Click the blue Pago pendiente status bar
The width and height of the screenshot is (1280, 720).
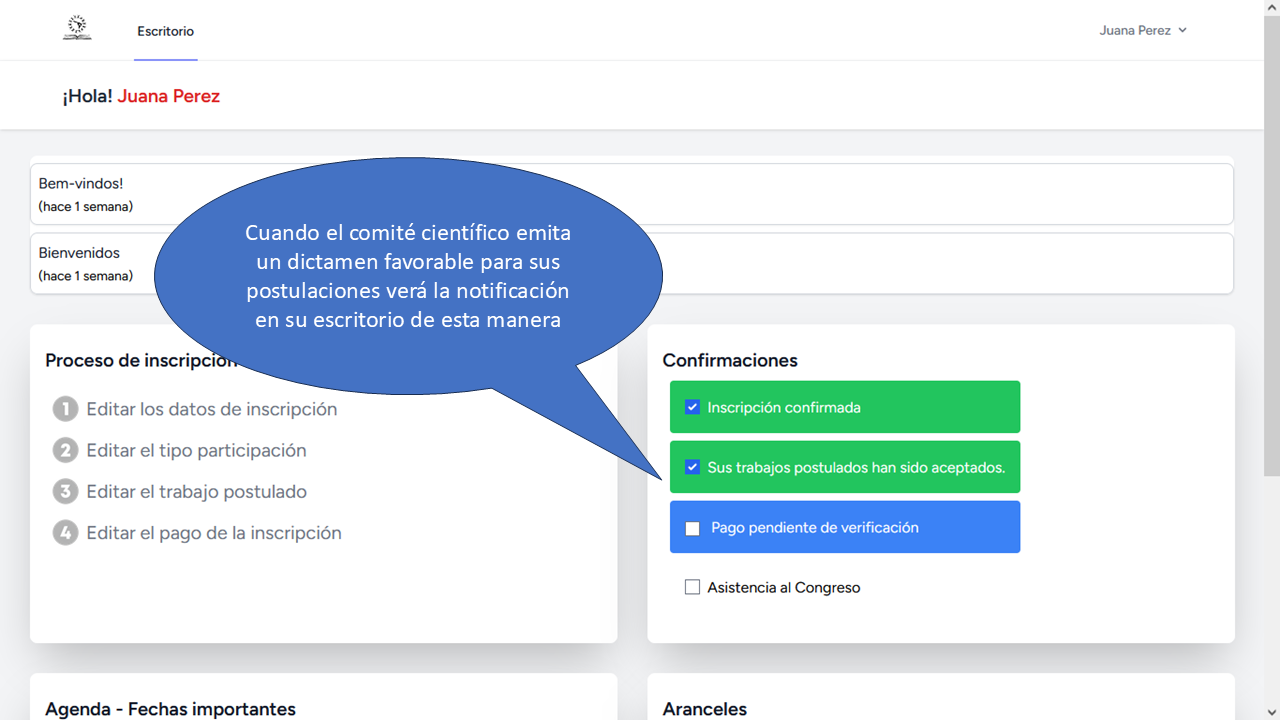tap(960, 527)
